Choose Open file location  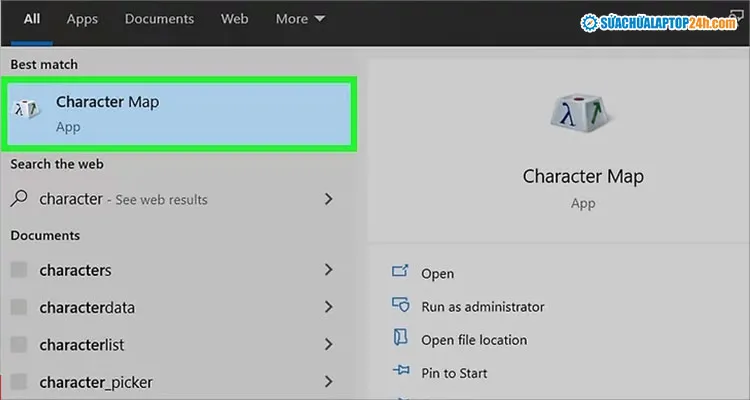pos(473,340)
